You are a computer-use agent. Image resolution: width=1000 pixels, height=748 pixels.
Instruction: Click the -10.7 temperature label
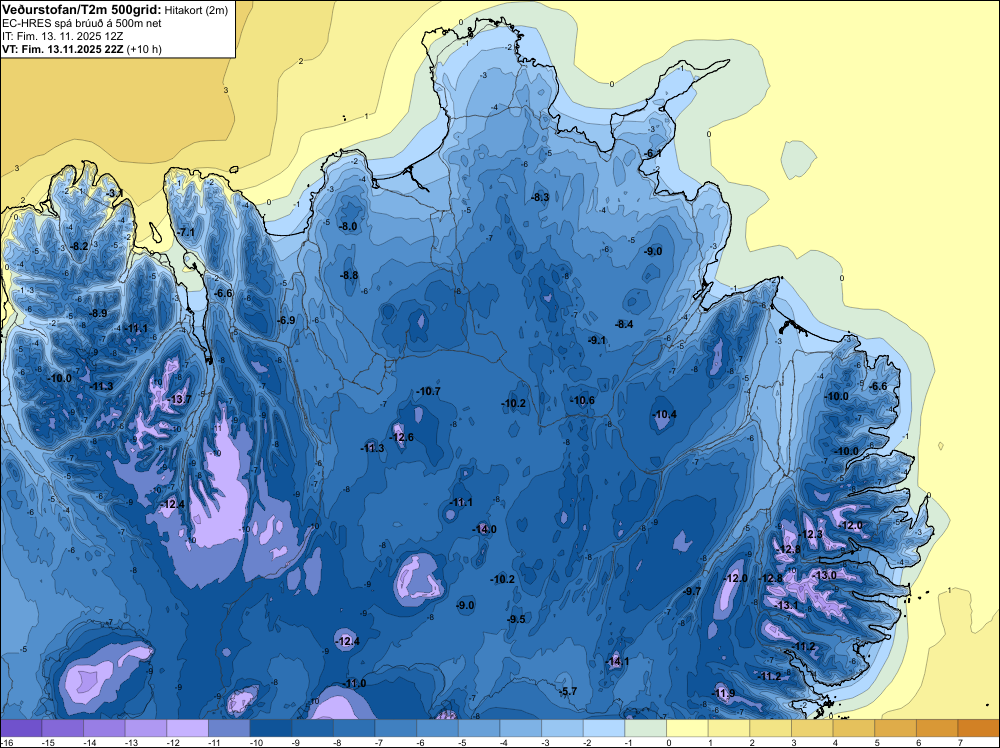428,392
